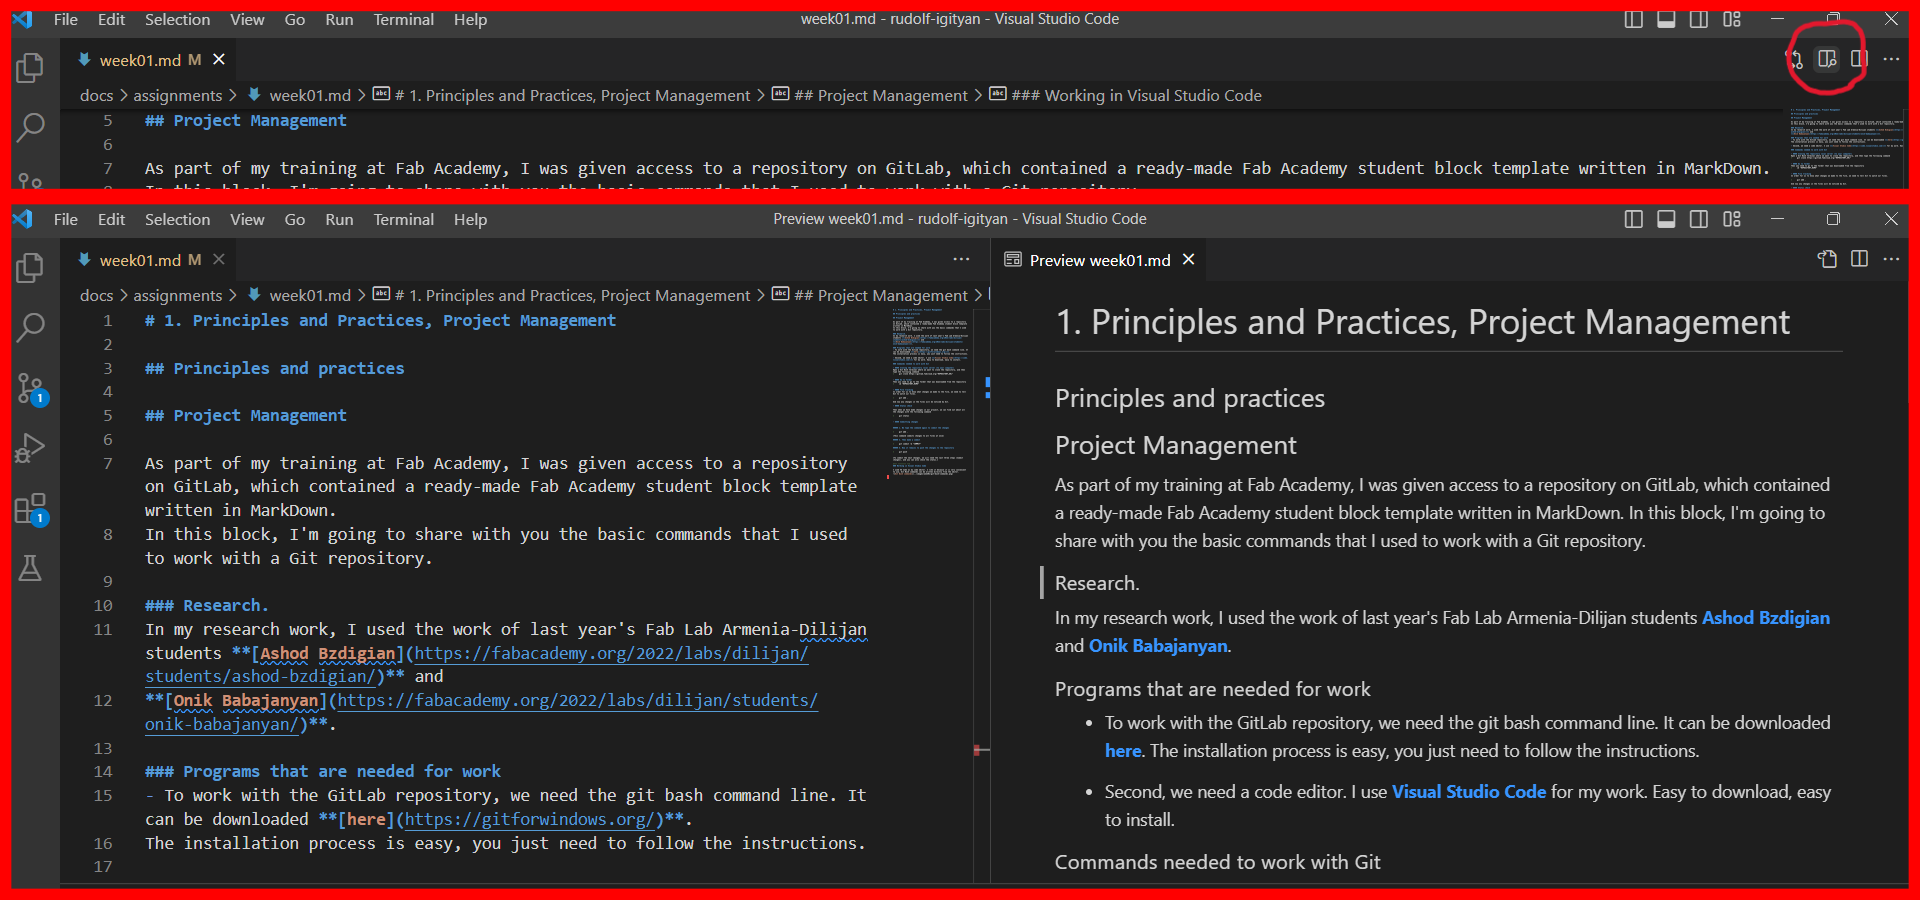Toggle bottom panel in upper window

point(1666,19)
